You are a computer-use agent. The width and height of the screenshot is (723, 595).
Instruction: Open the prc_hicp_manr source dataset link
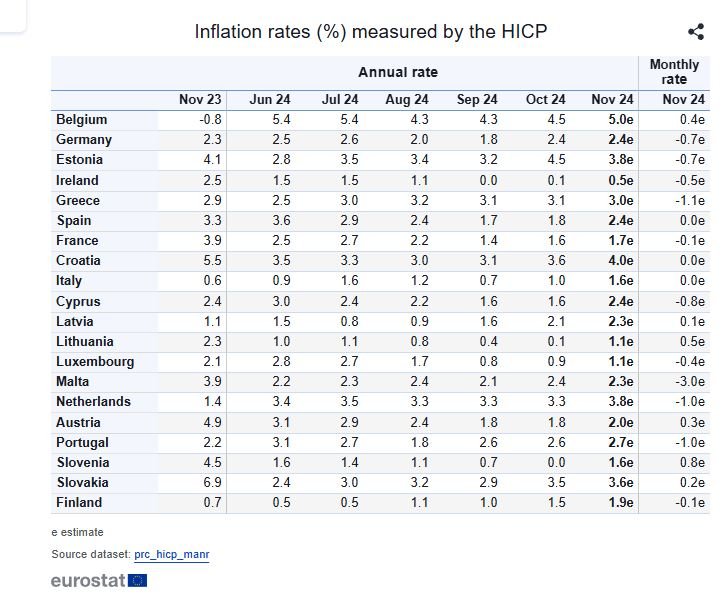tap(171, 554)
